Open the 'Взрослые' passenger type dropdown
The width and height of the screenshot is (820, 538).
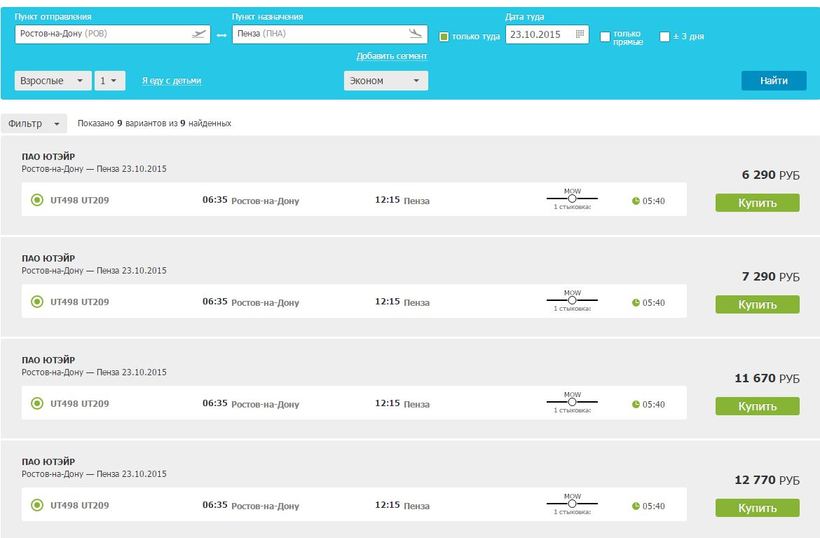52,81
